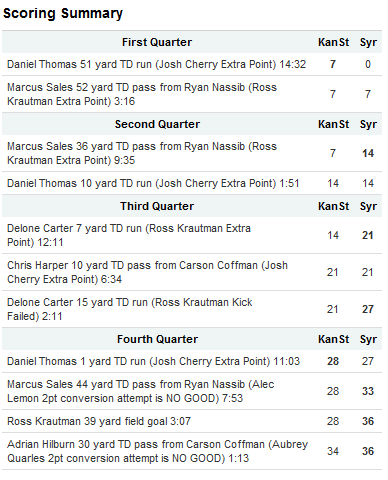Click the Syr score of 33
The width and height of the screenshot is (388, 480).
coord(368,391)
